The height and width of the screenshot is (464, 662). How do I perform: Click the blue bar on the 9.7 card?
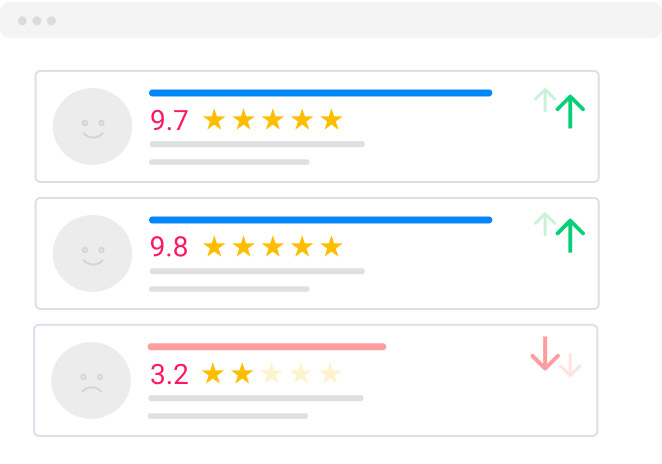(x=320, y=93)
